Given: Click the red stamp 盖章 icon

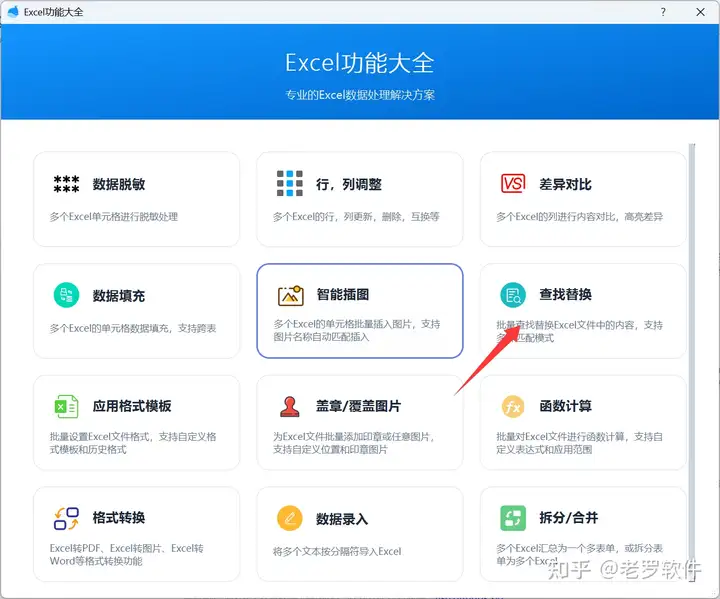Looking at the screenshot, I should pyautogui.click(x=290, y=407).
